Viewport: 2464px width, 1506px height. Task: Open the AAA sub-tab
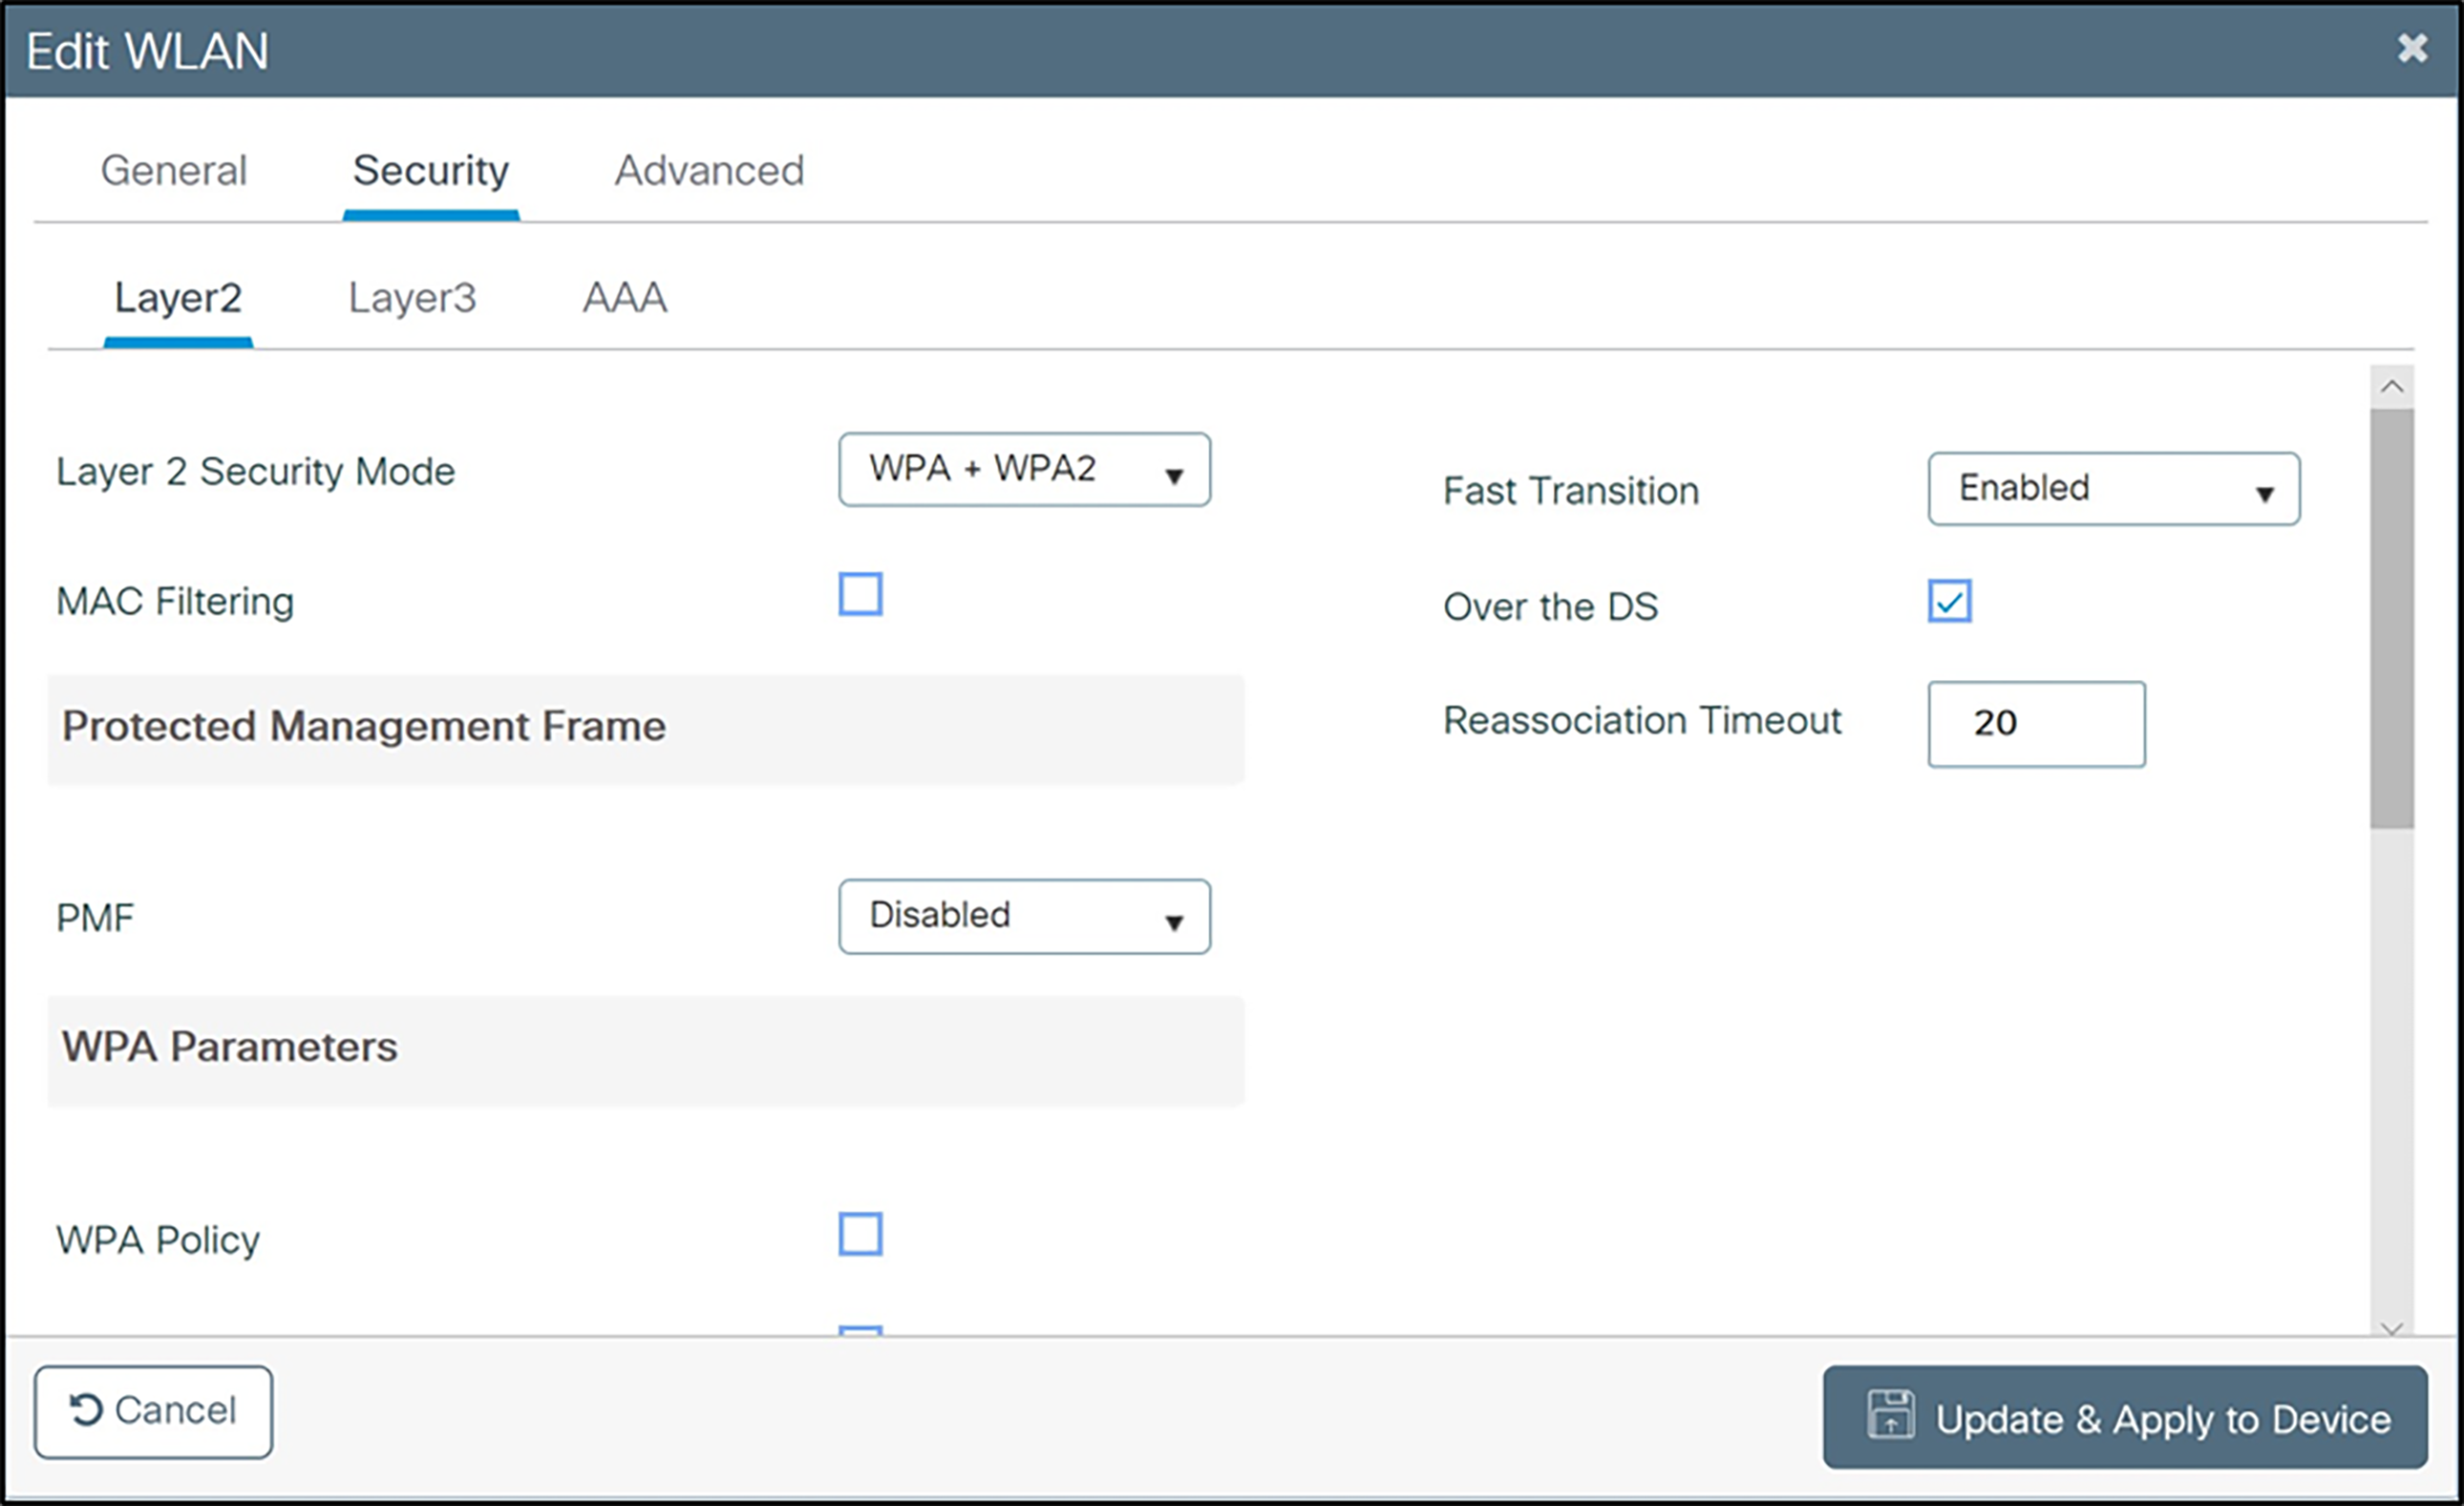(624, 298)
